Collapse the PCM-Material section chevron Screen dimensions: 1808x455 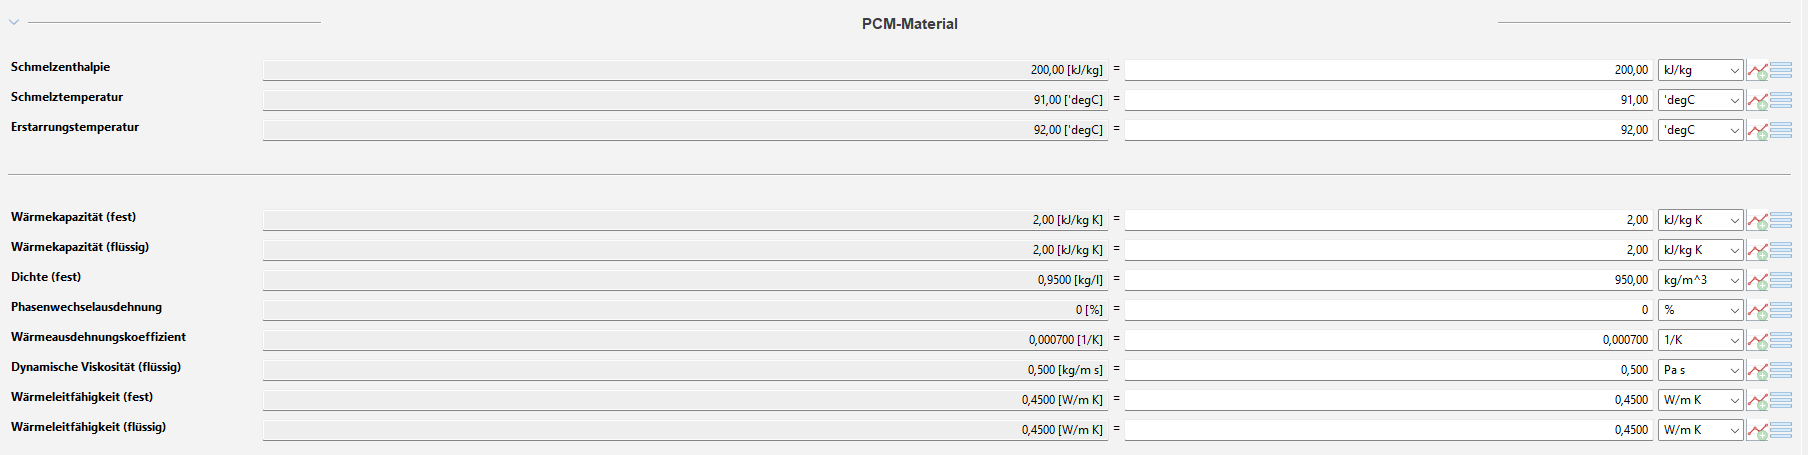tap(14, 22)
